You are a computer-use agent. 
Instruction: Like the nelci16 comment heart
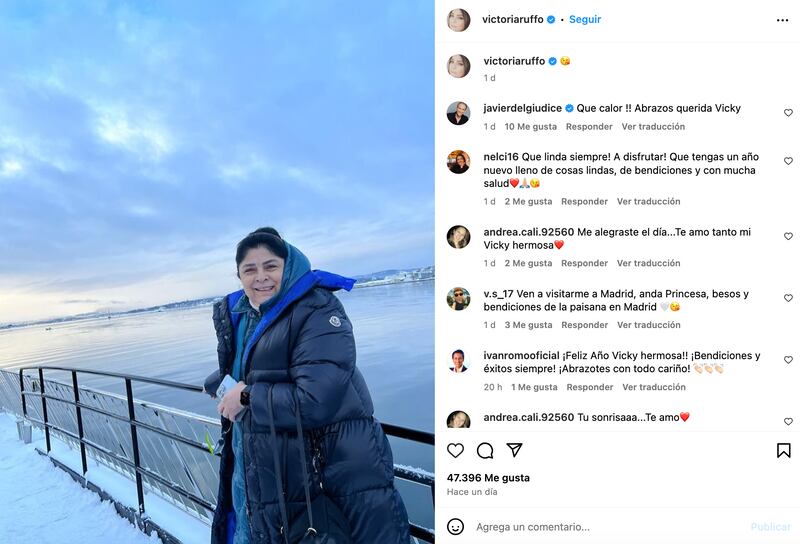click(788, 161)
